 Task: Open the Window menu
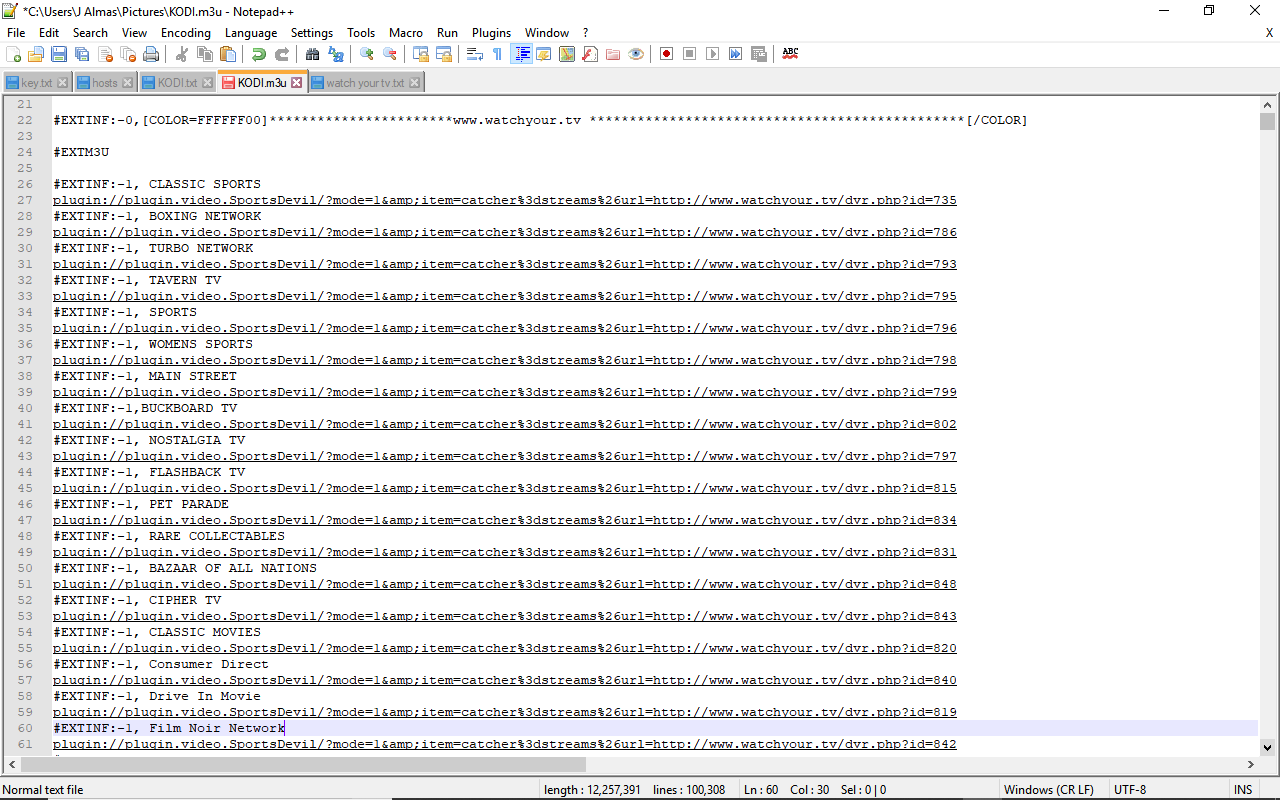tap(547, 33)
